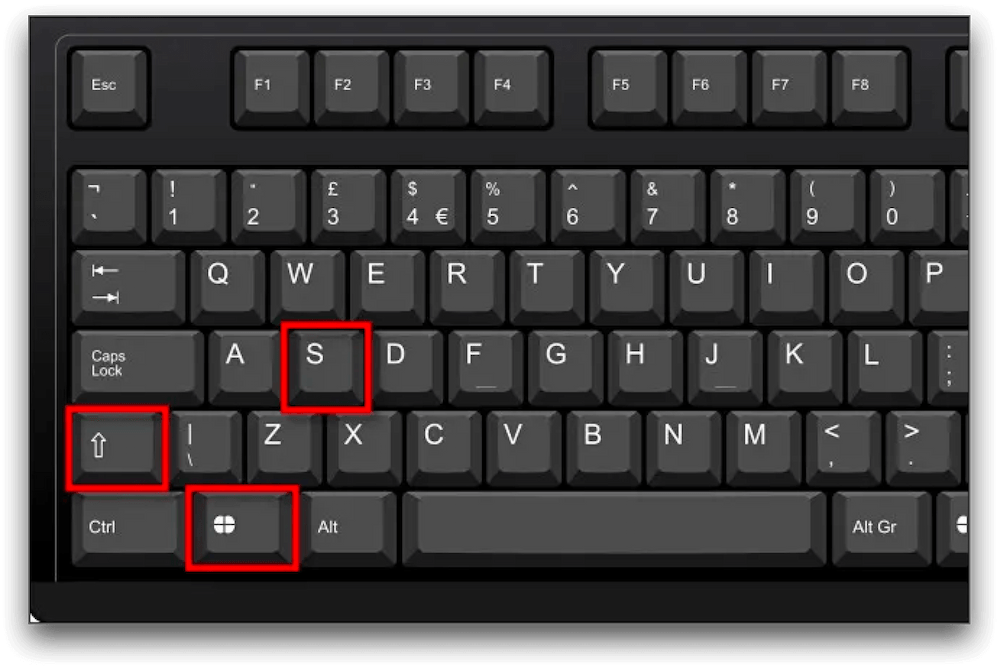
Task: Click the F5 function key
Action: [628, 88]
